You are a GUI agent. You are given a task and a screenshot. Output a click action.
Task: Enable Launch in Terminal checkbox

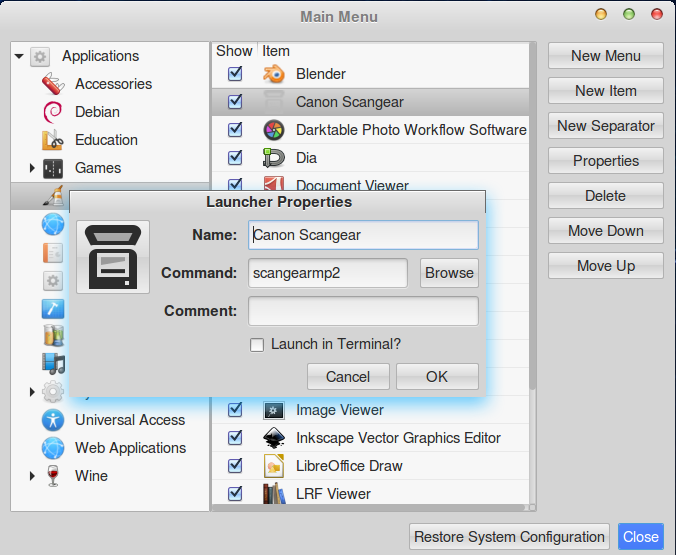(257, 345)
